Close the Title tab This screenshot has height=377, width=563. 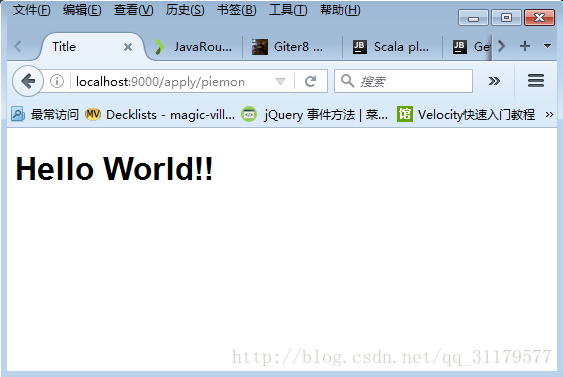(x=128, y=47)
